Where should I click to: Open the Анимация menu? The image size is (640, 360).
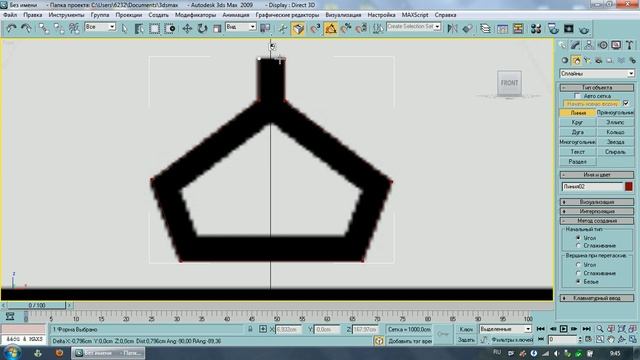point(236,15)
